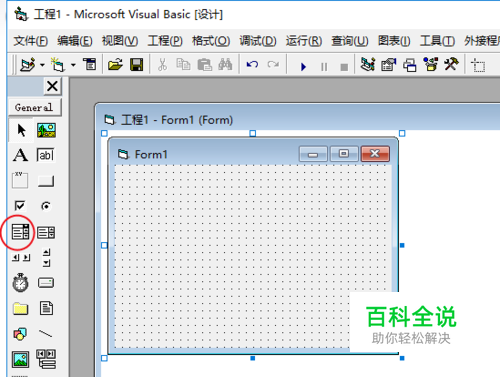Save the project with floppy icon
The image size is (500, 377).
(x=136, y=64)
